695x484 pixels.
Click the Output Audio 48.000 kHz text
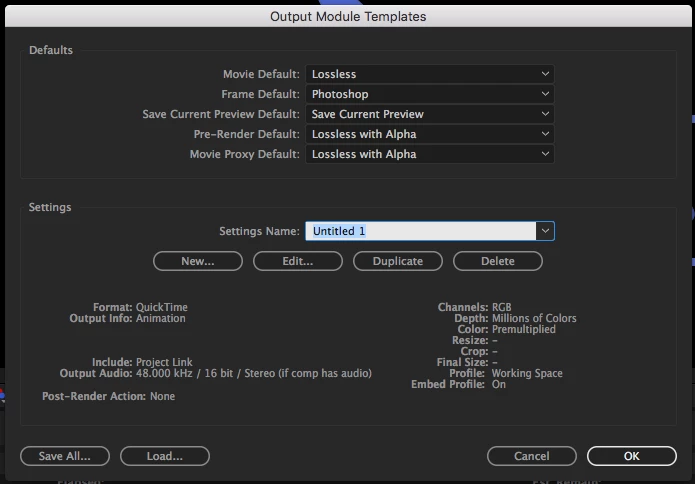pos(216,373)
